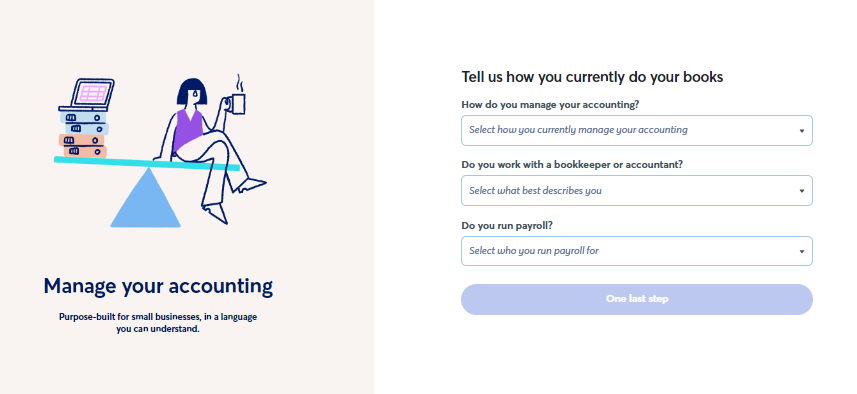Screen dimensions: 857x394
Task: Click the steaming coffee mug illustration
Action: click(x=237, y=96)
